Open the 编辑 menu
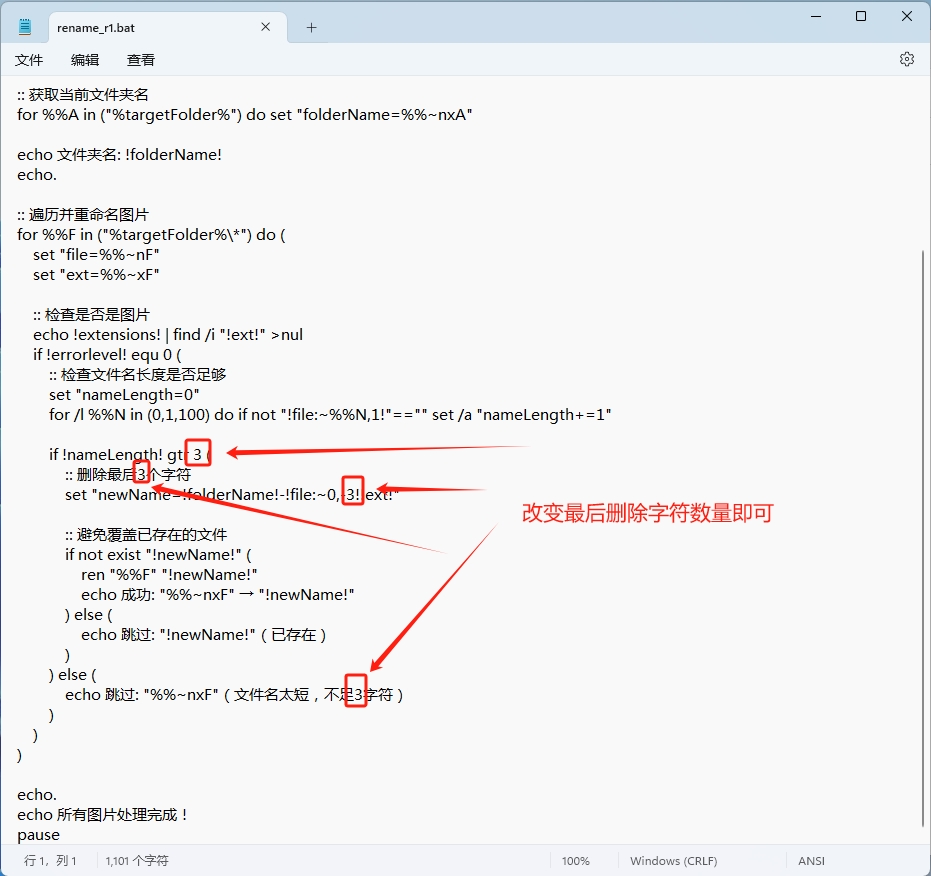931x876 pixels. [85, 60]
